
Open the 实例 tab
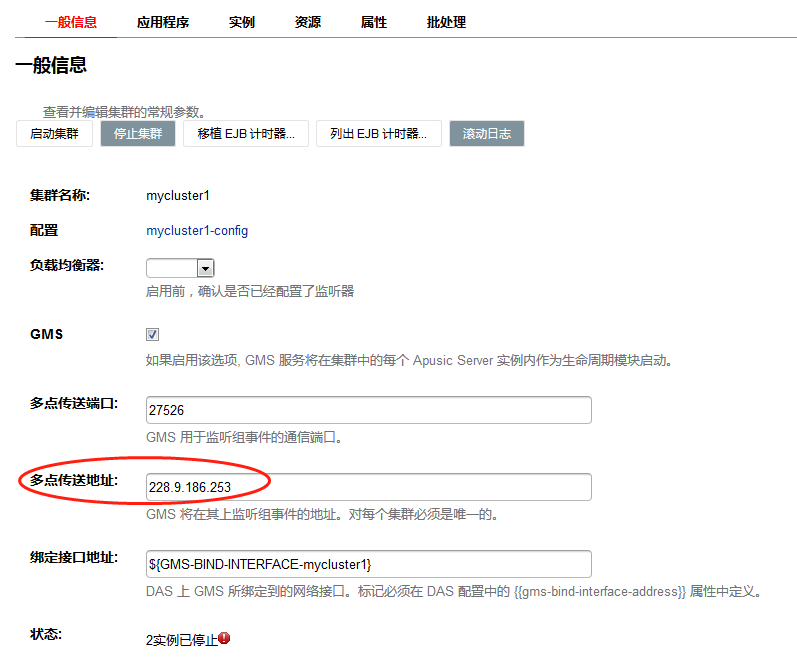pos(241,22)
